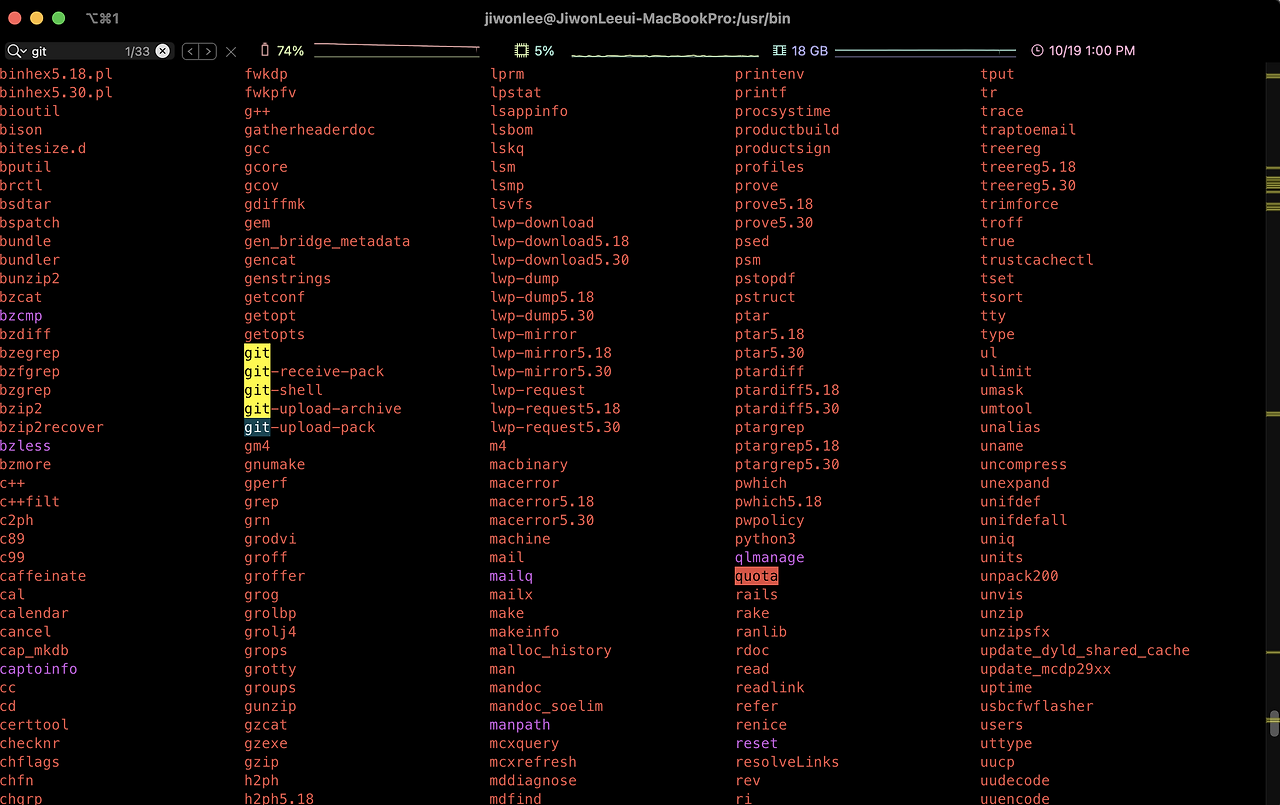This screenshot has width=1280, height=805.
Task: Click the "binhex5.18.pl" entry
Action: pos(56,74)
